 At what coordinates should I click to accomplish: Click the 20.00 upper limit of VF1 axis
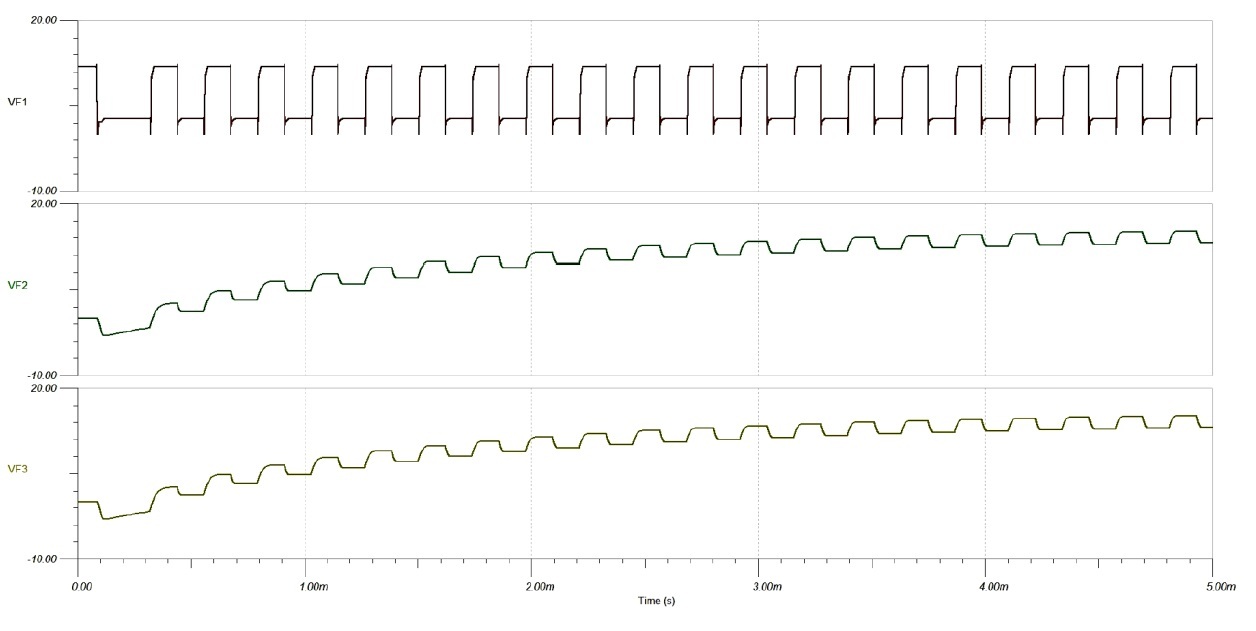pos(45,20)
